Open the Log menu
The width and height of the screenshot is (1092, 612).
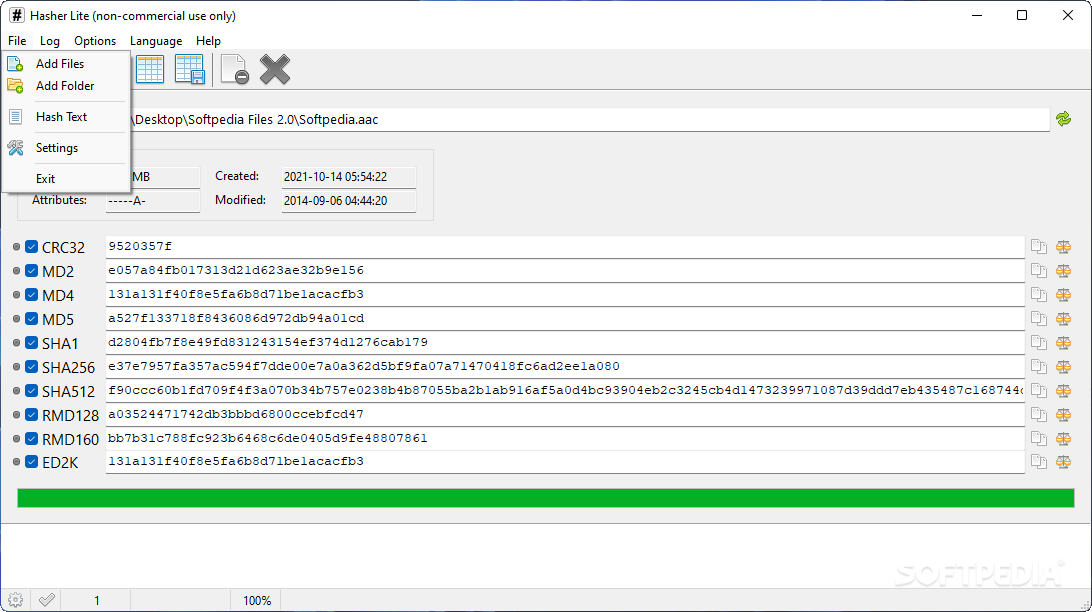click(49, 41)
